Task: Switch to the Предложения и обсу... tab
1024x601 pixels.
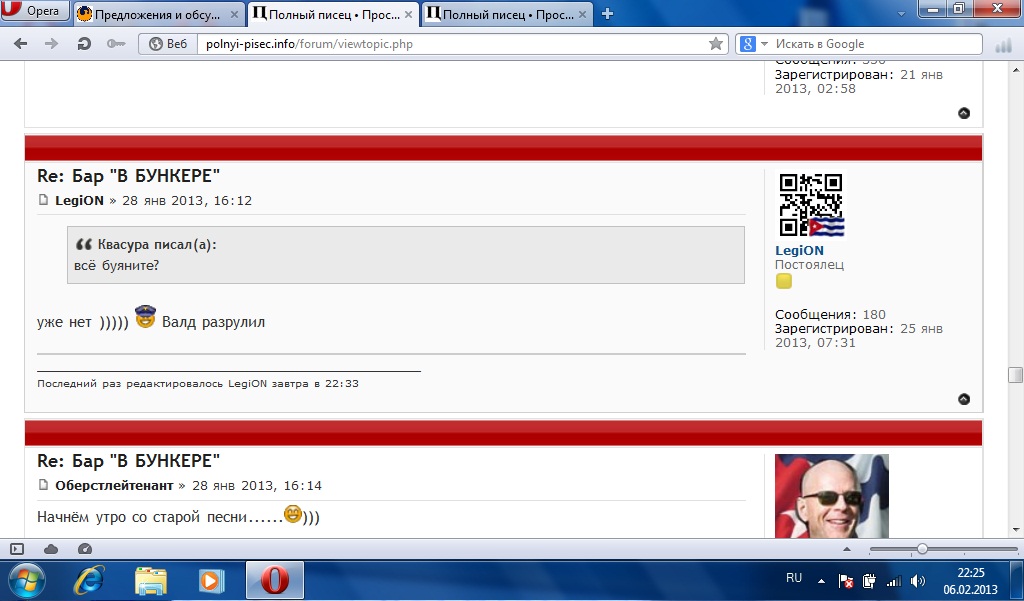Action: click(159, 14)
